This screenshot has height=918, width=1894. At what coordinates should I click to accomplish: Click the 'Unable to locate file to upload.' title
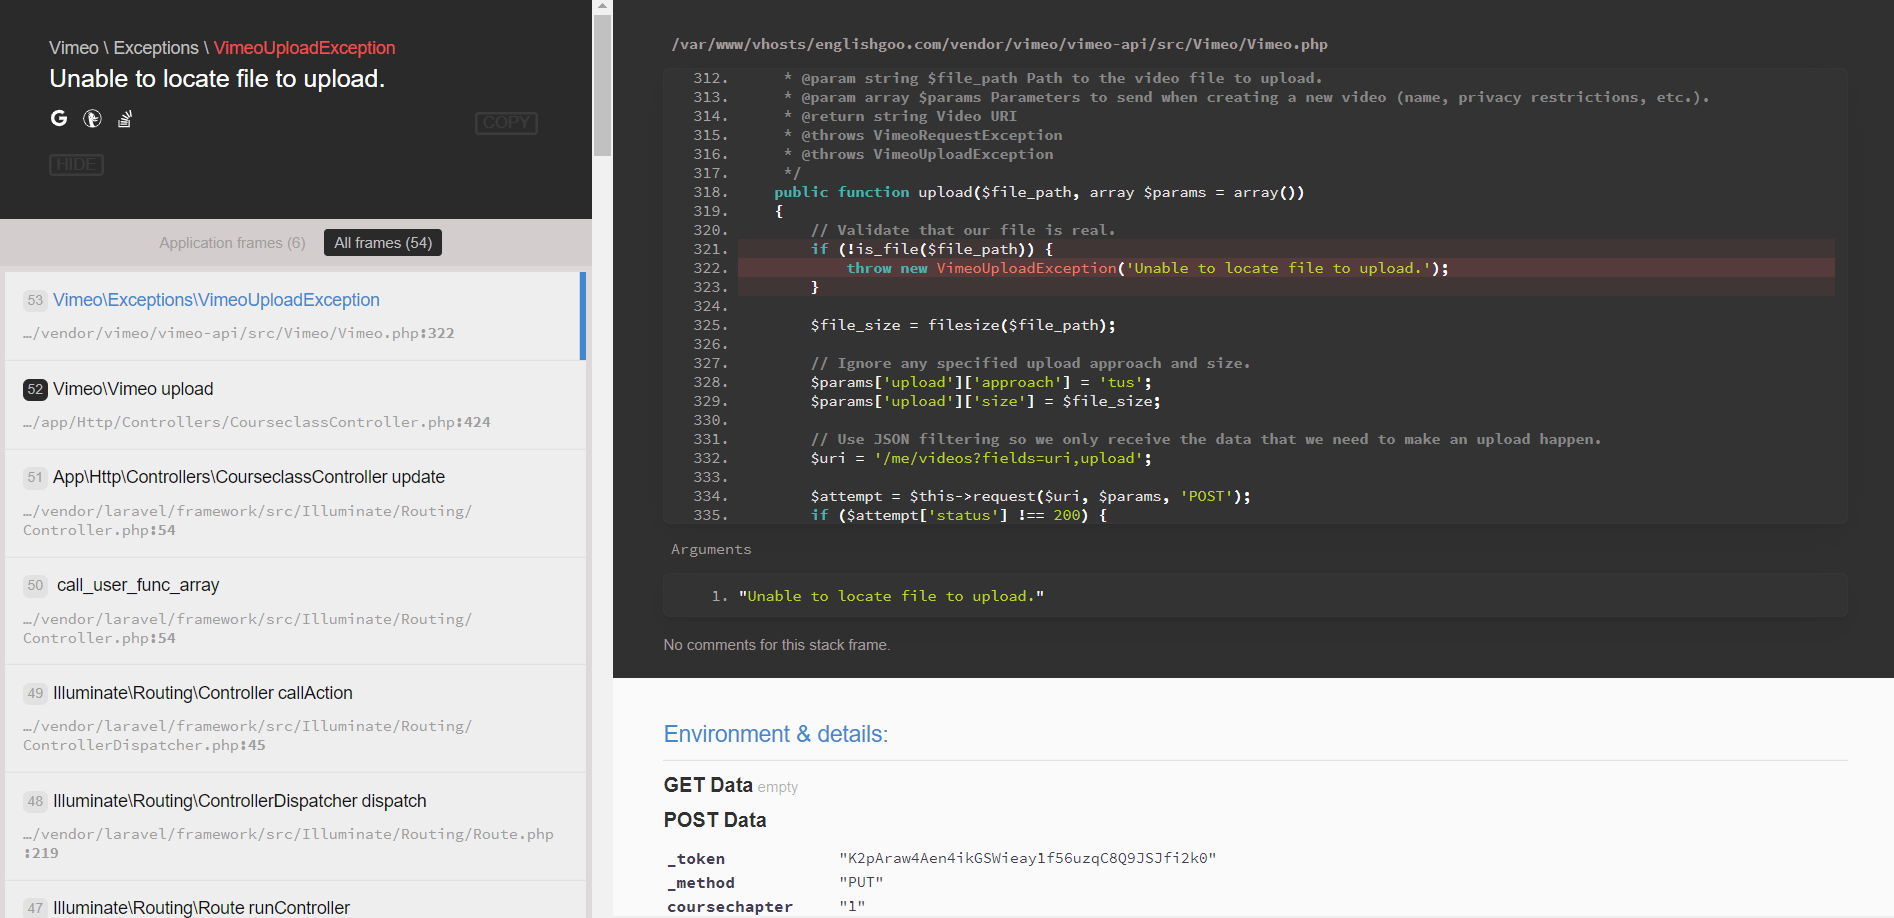pyautogui.click(x=217, y=79)
